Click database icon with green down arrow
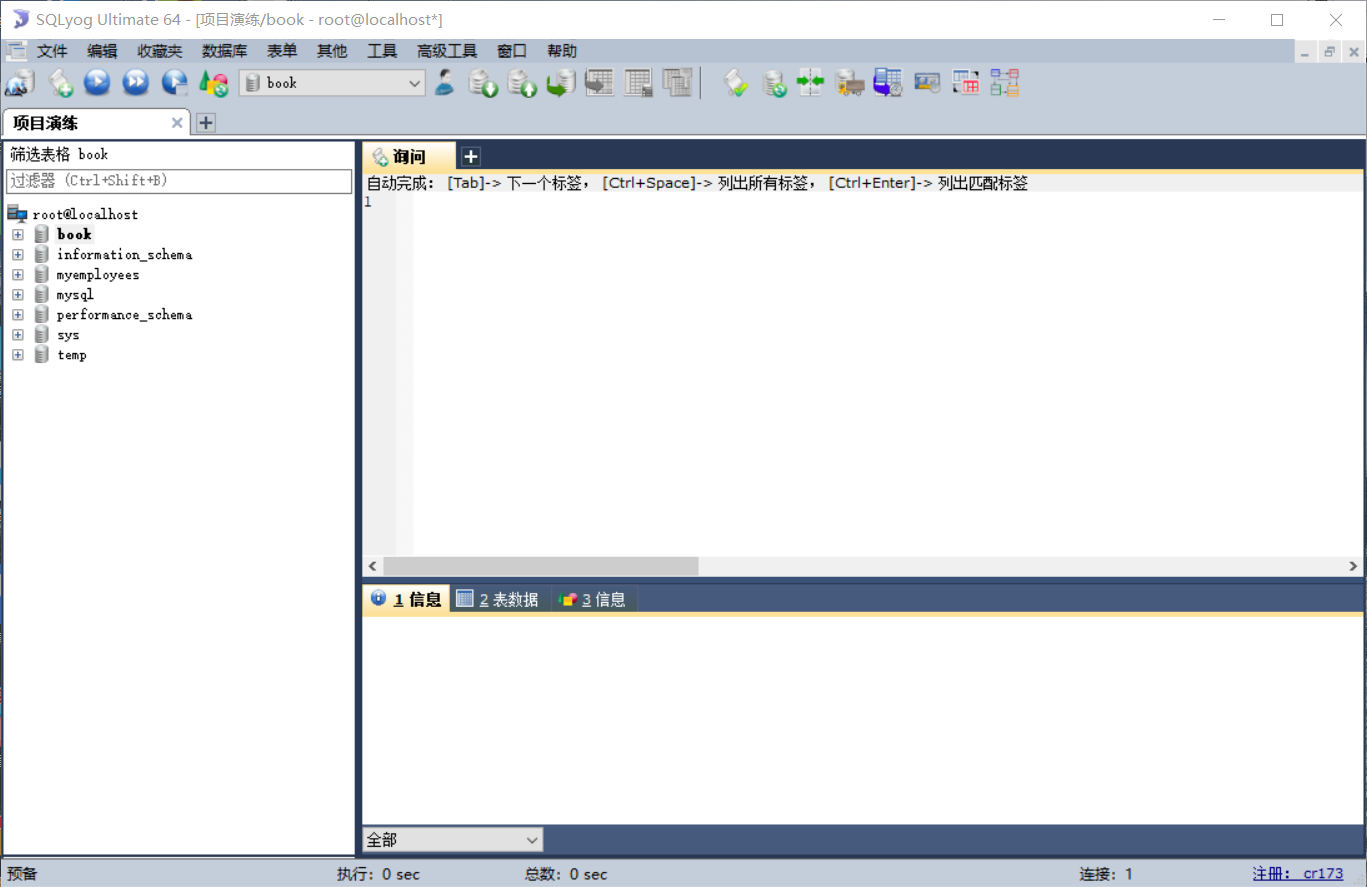Image resolution: width=1367 pixels, height=887 pixels. coord(484,83)
